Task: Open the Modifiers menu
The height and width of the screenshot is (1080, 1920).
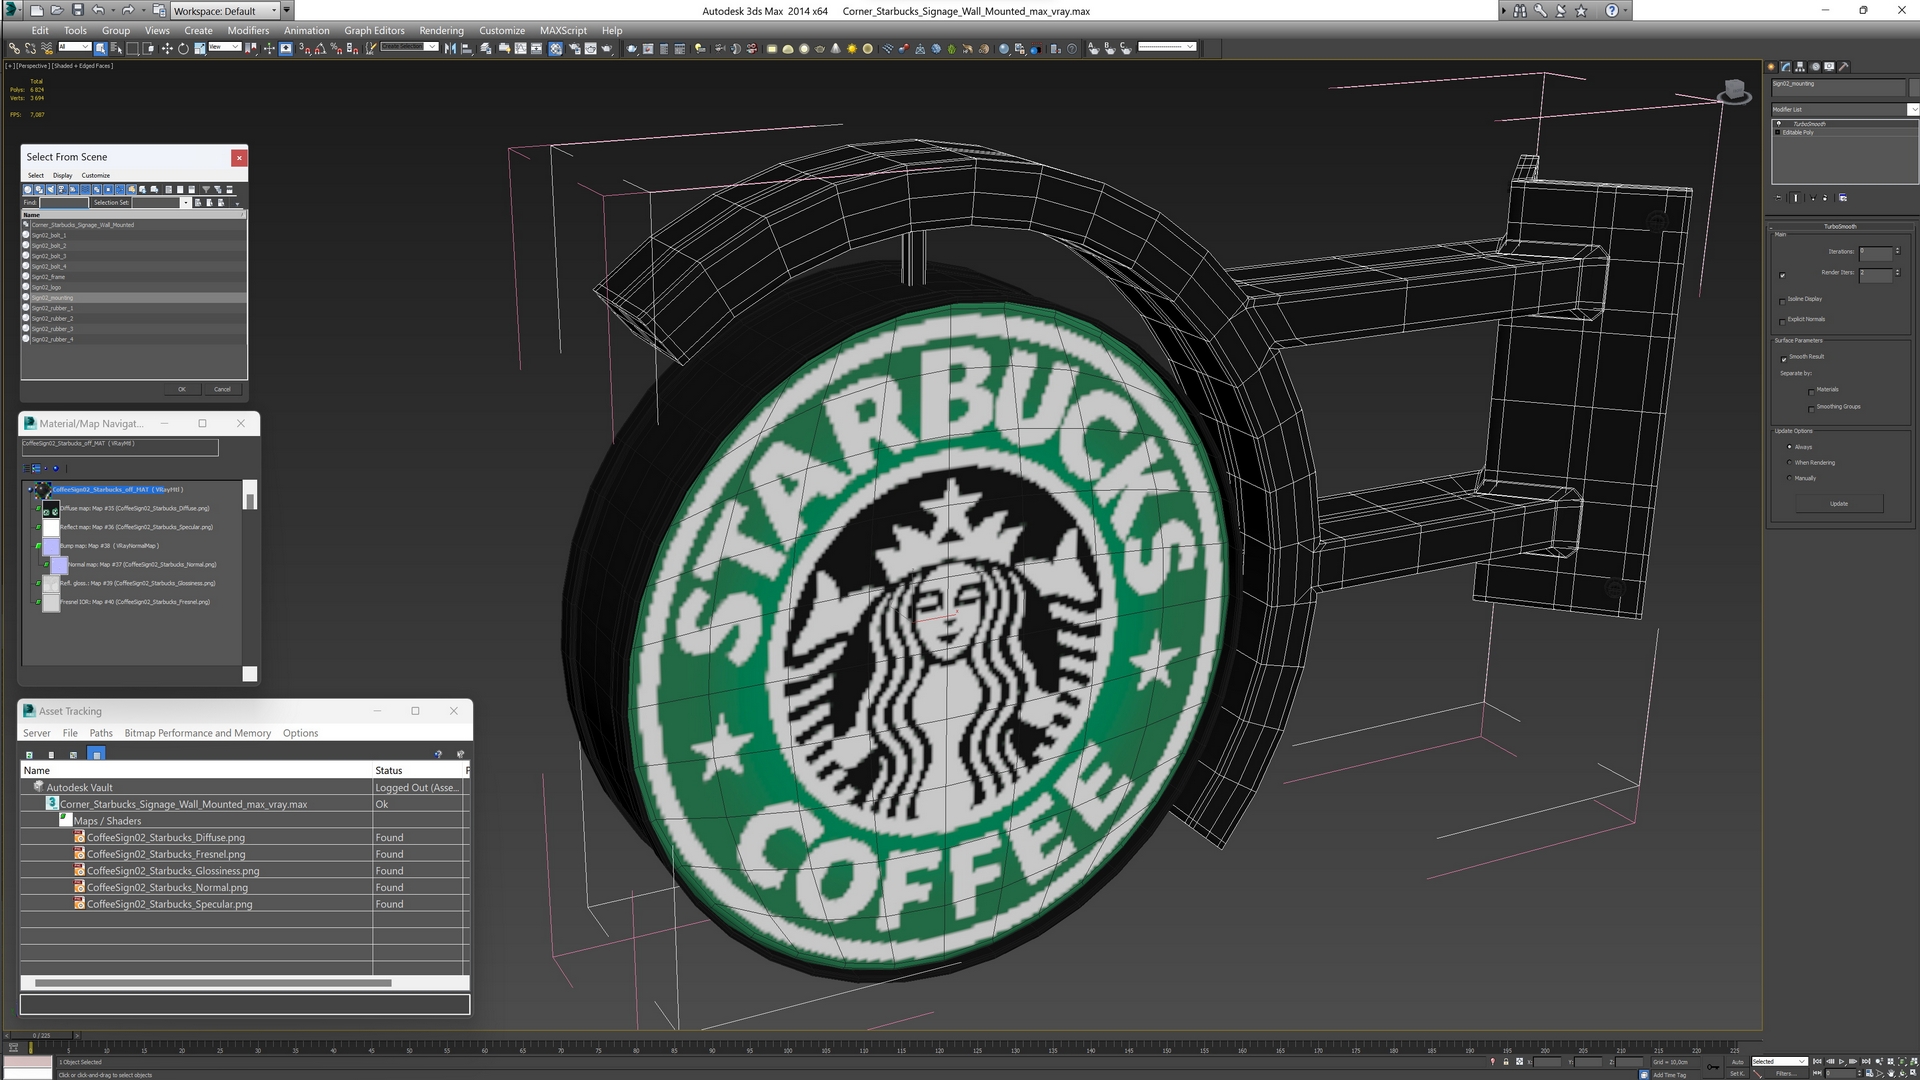Action: pos(248,30)
